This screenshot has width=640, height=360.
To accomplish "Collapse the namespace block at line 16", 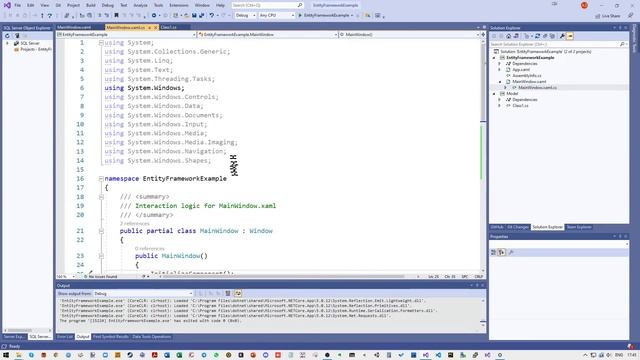I will coord(101,179).
